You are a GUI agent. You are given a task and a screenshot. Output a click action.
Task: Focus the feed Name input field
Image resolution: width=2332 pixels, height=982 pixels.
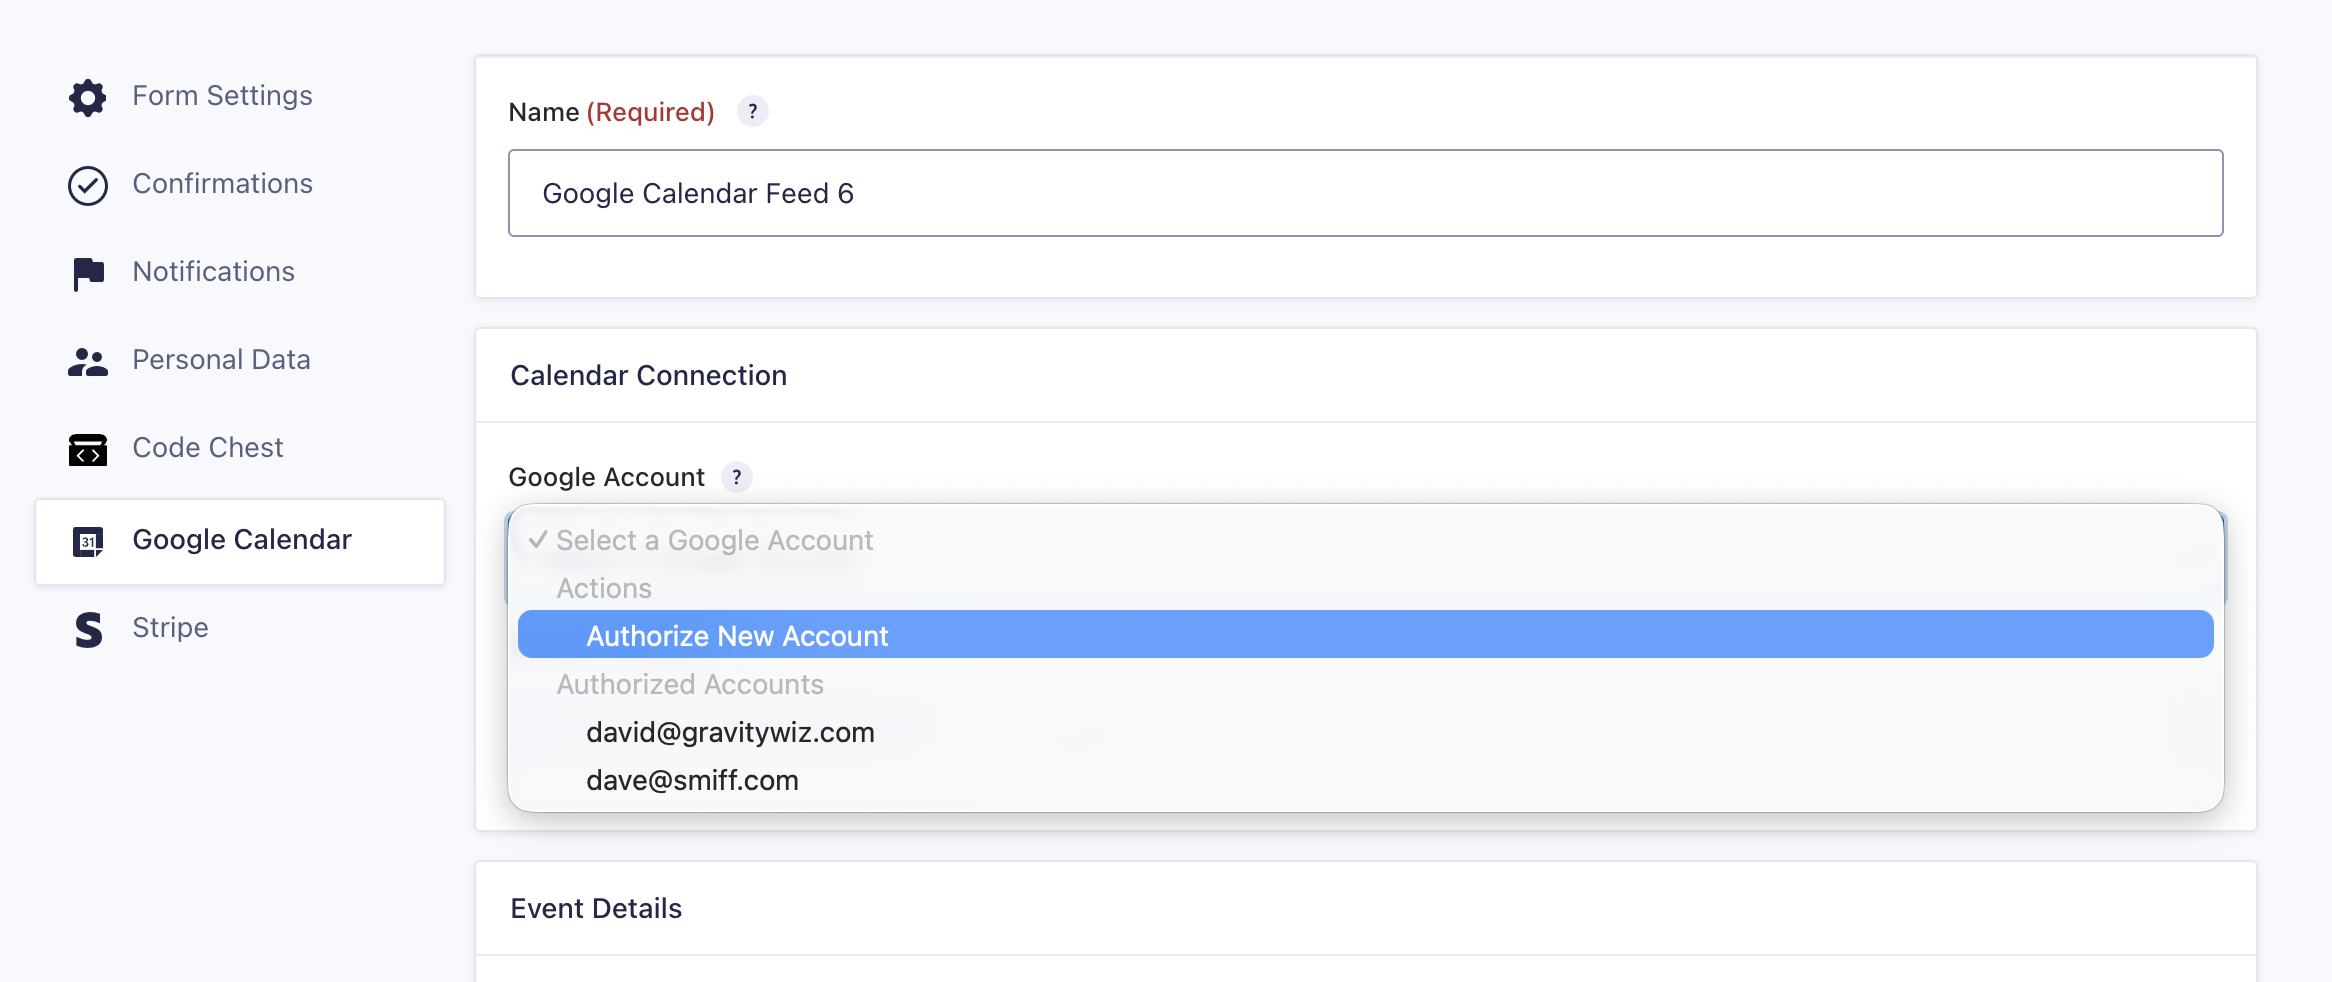coord(1365,193)
